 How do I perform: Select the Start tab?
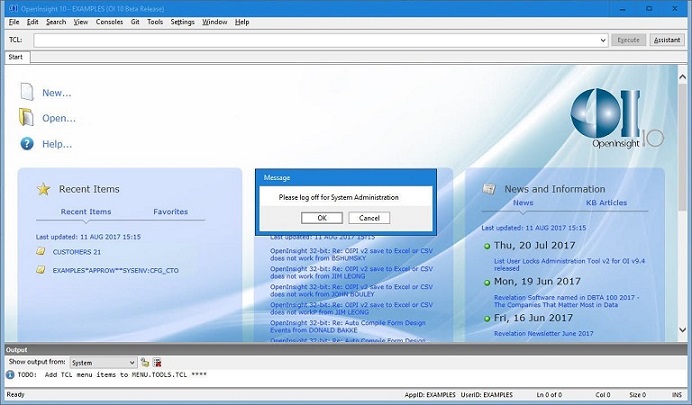pos(16,57)
